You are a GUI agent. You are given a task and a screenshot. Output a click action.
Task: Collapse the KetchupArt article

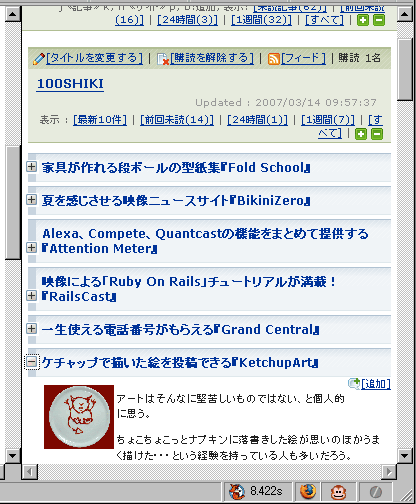[x=31, y=362]
